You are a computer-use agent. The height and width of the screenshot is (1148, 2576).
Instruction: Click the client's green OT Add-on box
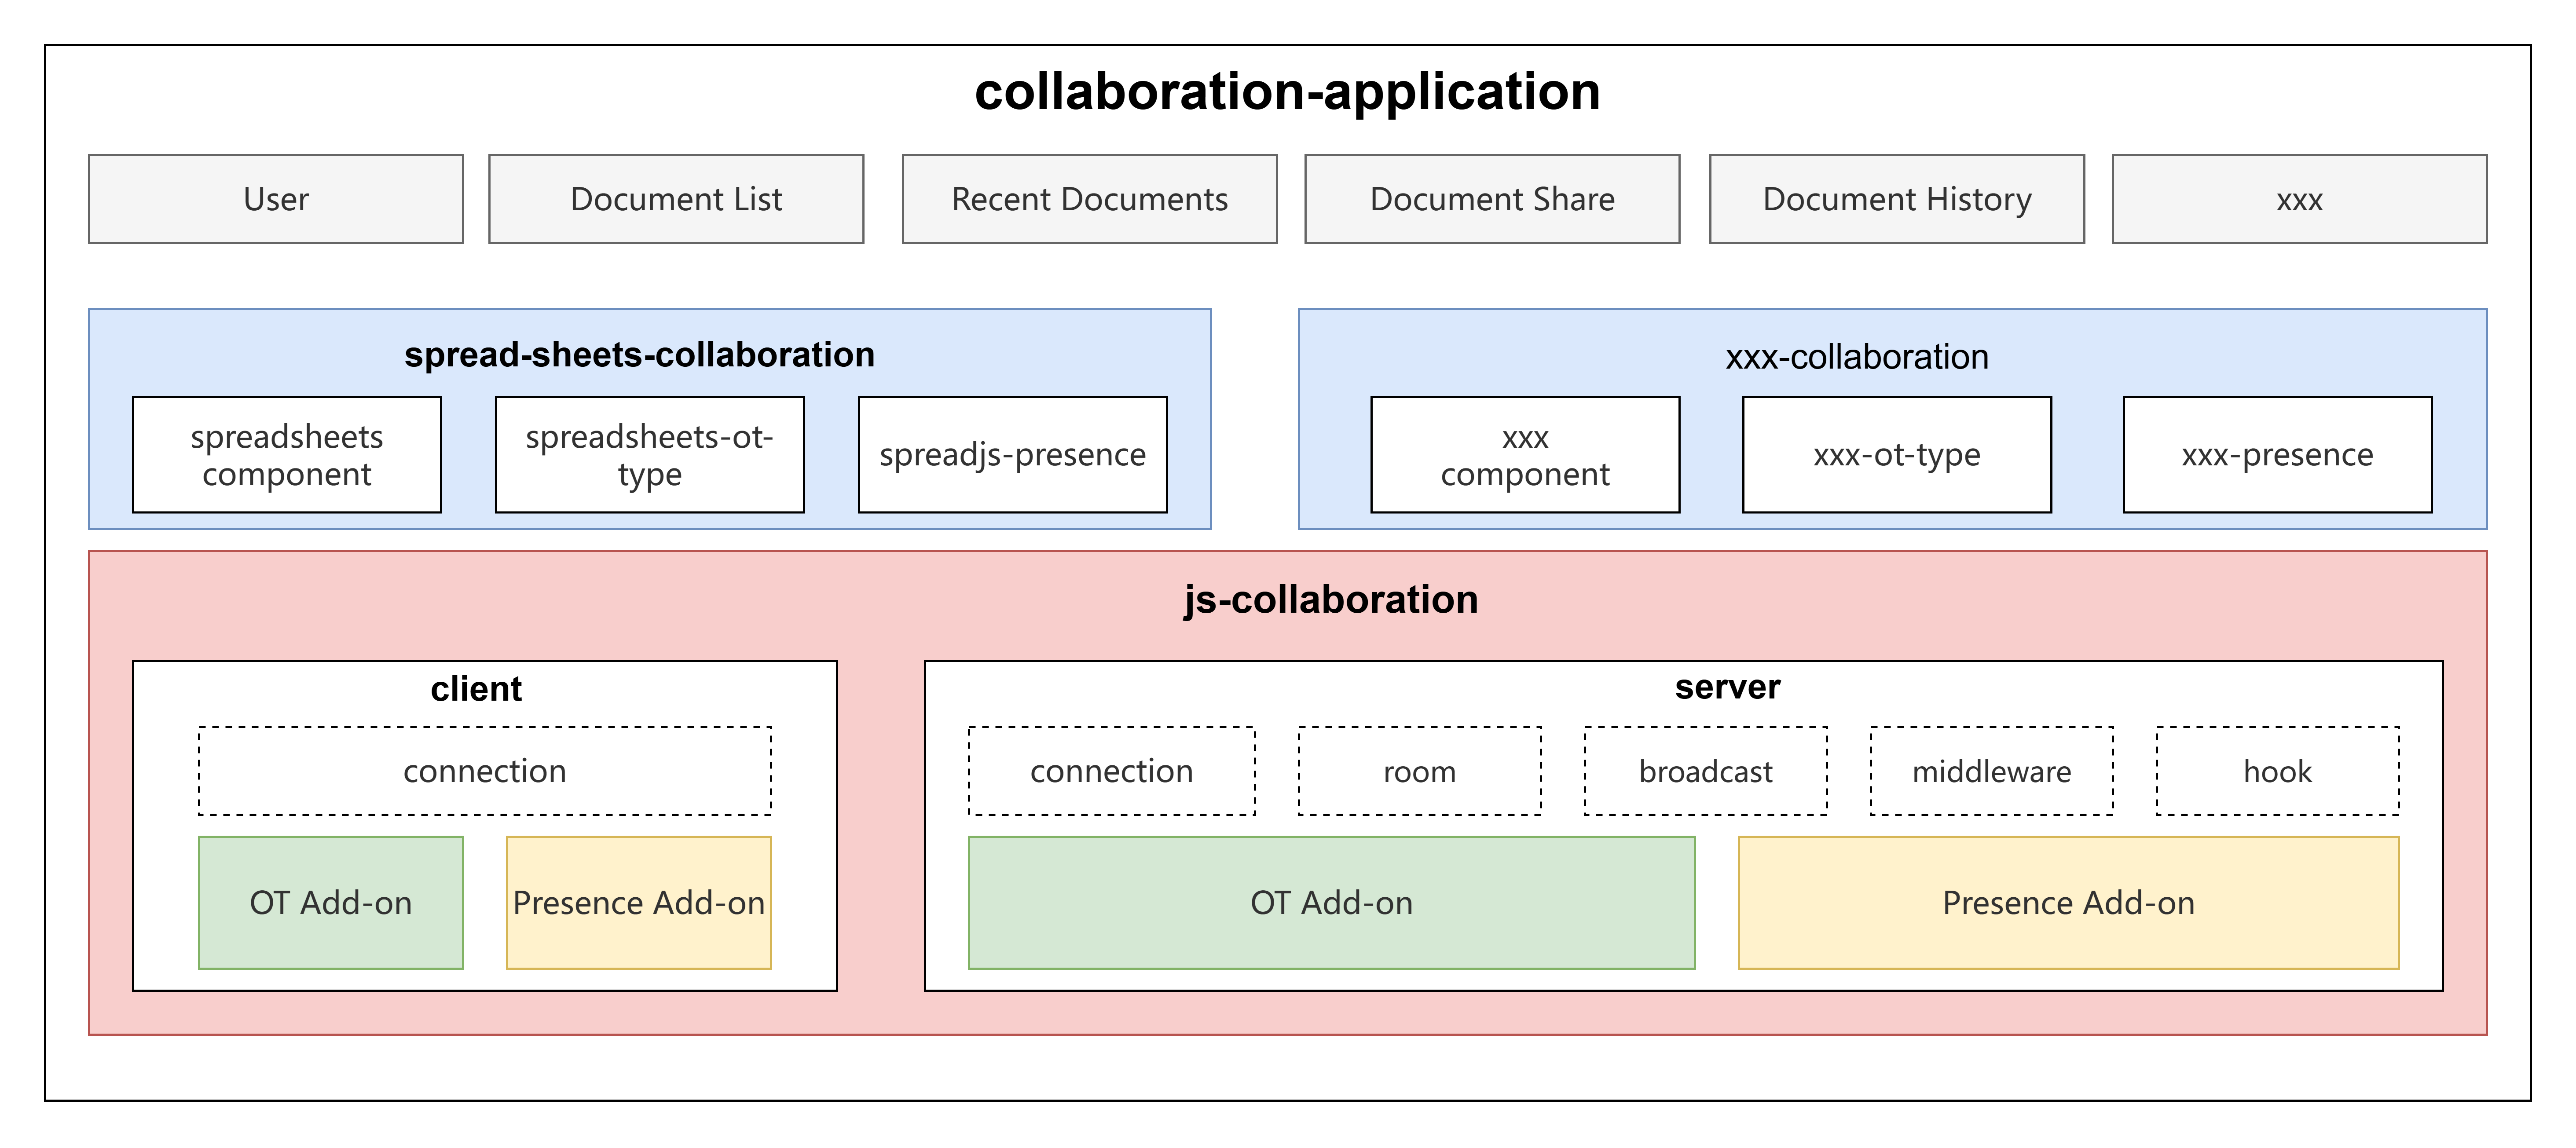tap(331, 903)
